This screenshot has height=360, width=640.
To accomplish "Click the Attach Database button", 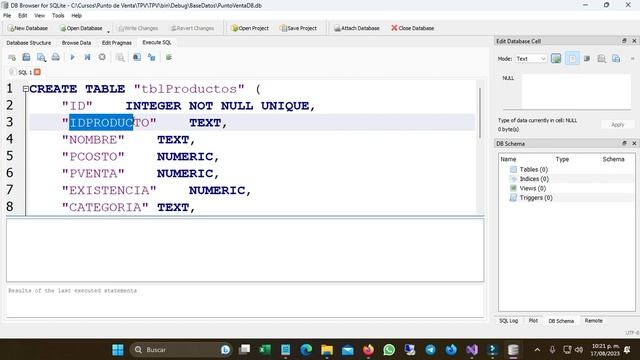I will pyautogui.click(x=357, y=28).
